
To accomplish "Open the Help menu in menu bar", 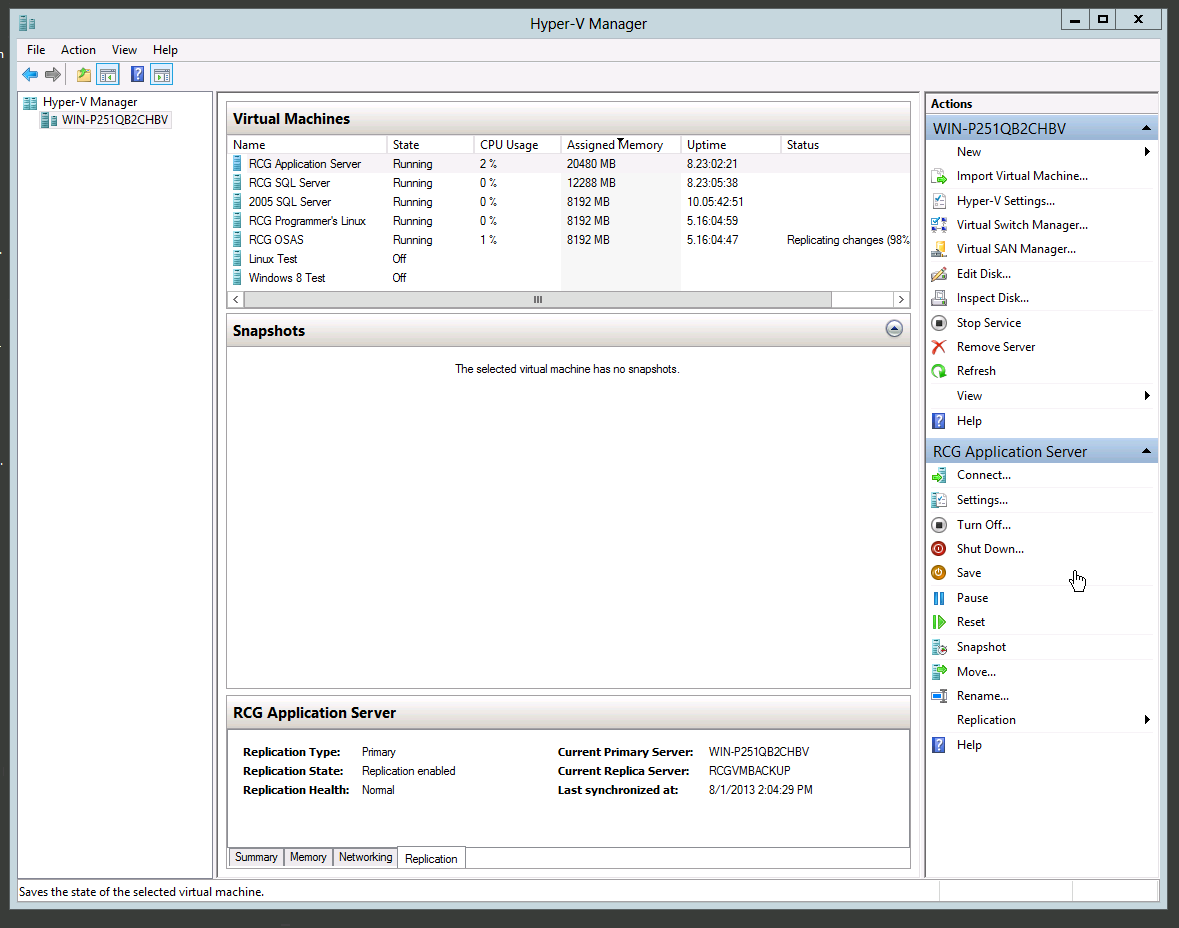I will coord(165,50).
